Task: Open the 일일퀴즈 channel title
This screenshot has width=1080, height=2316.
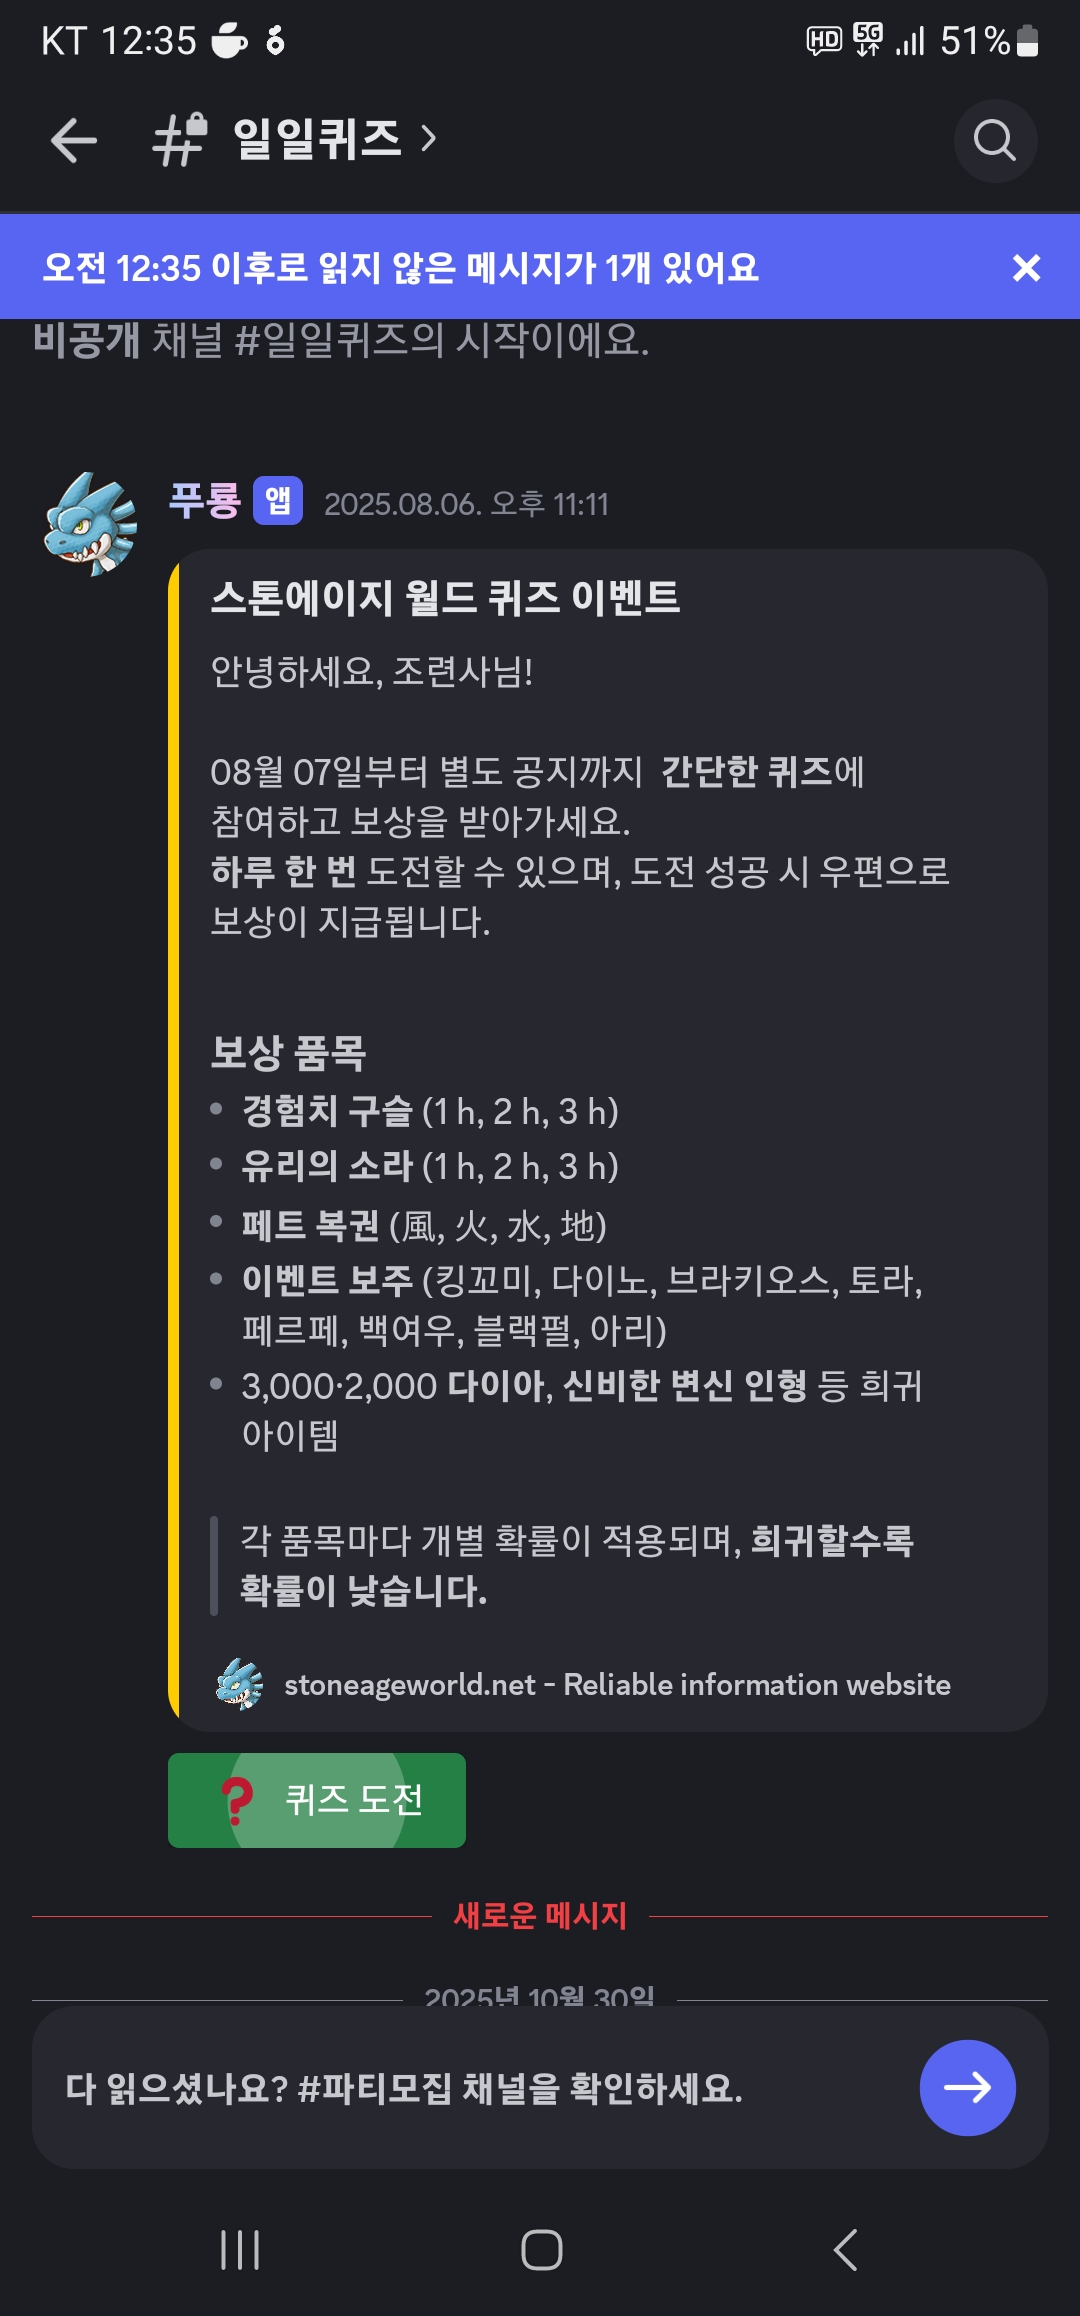Action: (x=317, y=139)
